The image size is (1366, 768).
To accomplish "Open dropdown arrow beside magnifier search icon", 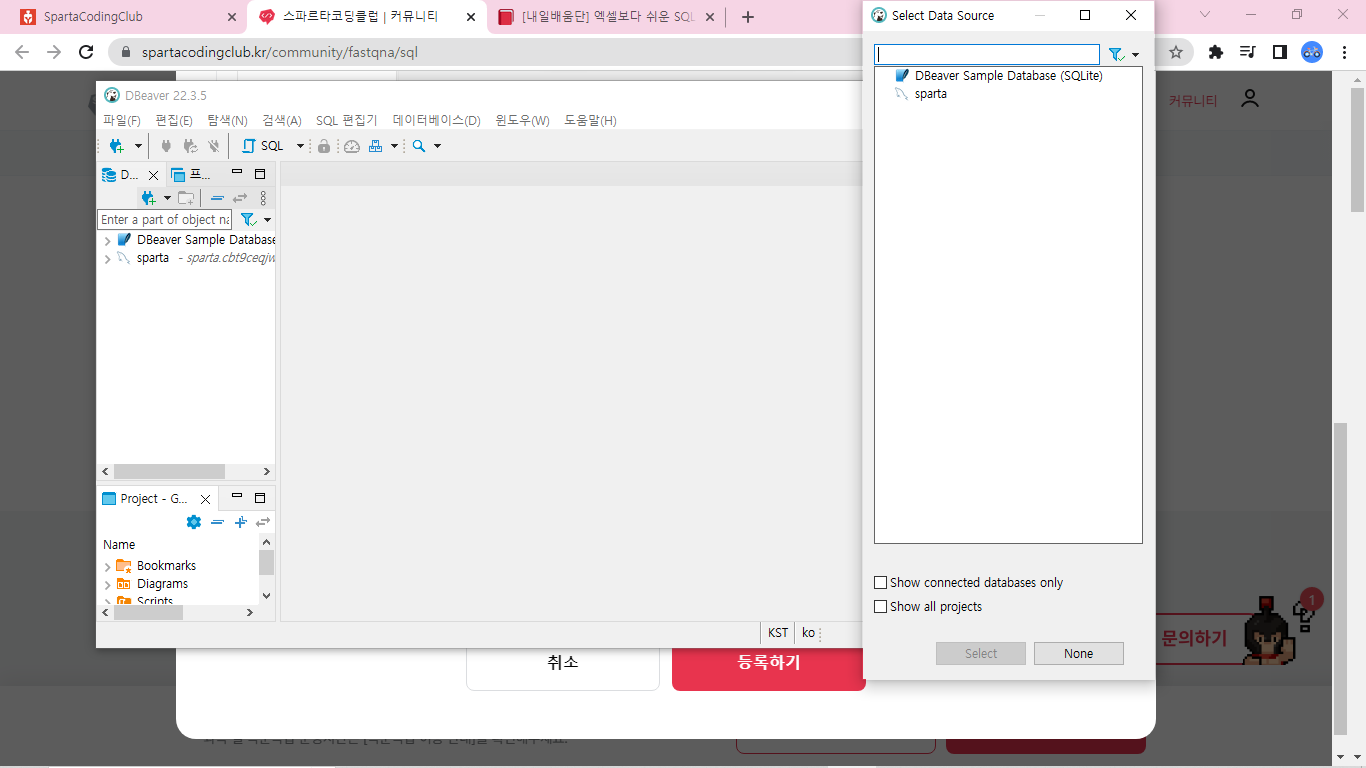I will click(x=437, y=146).
